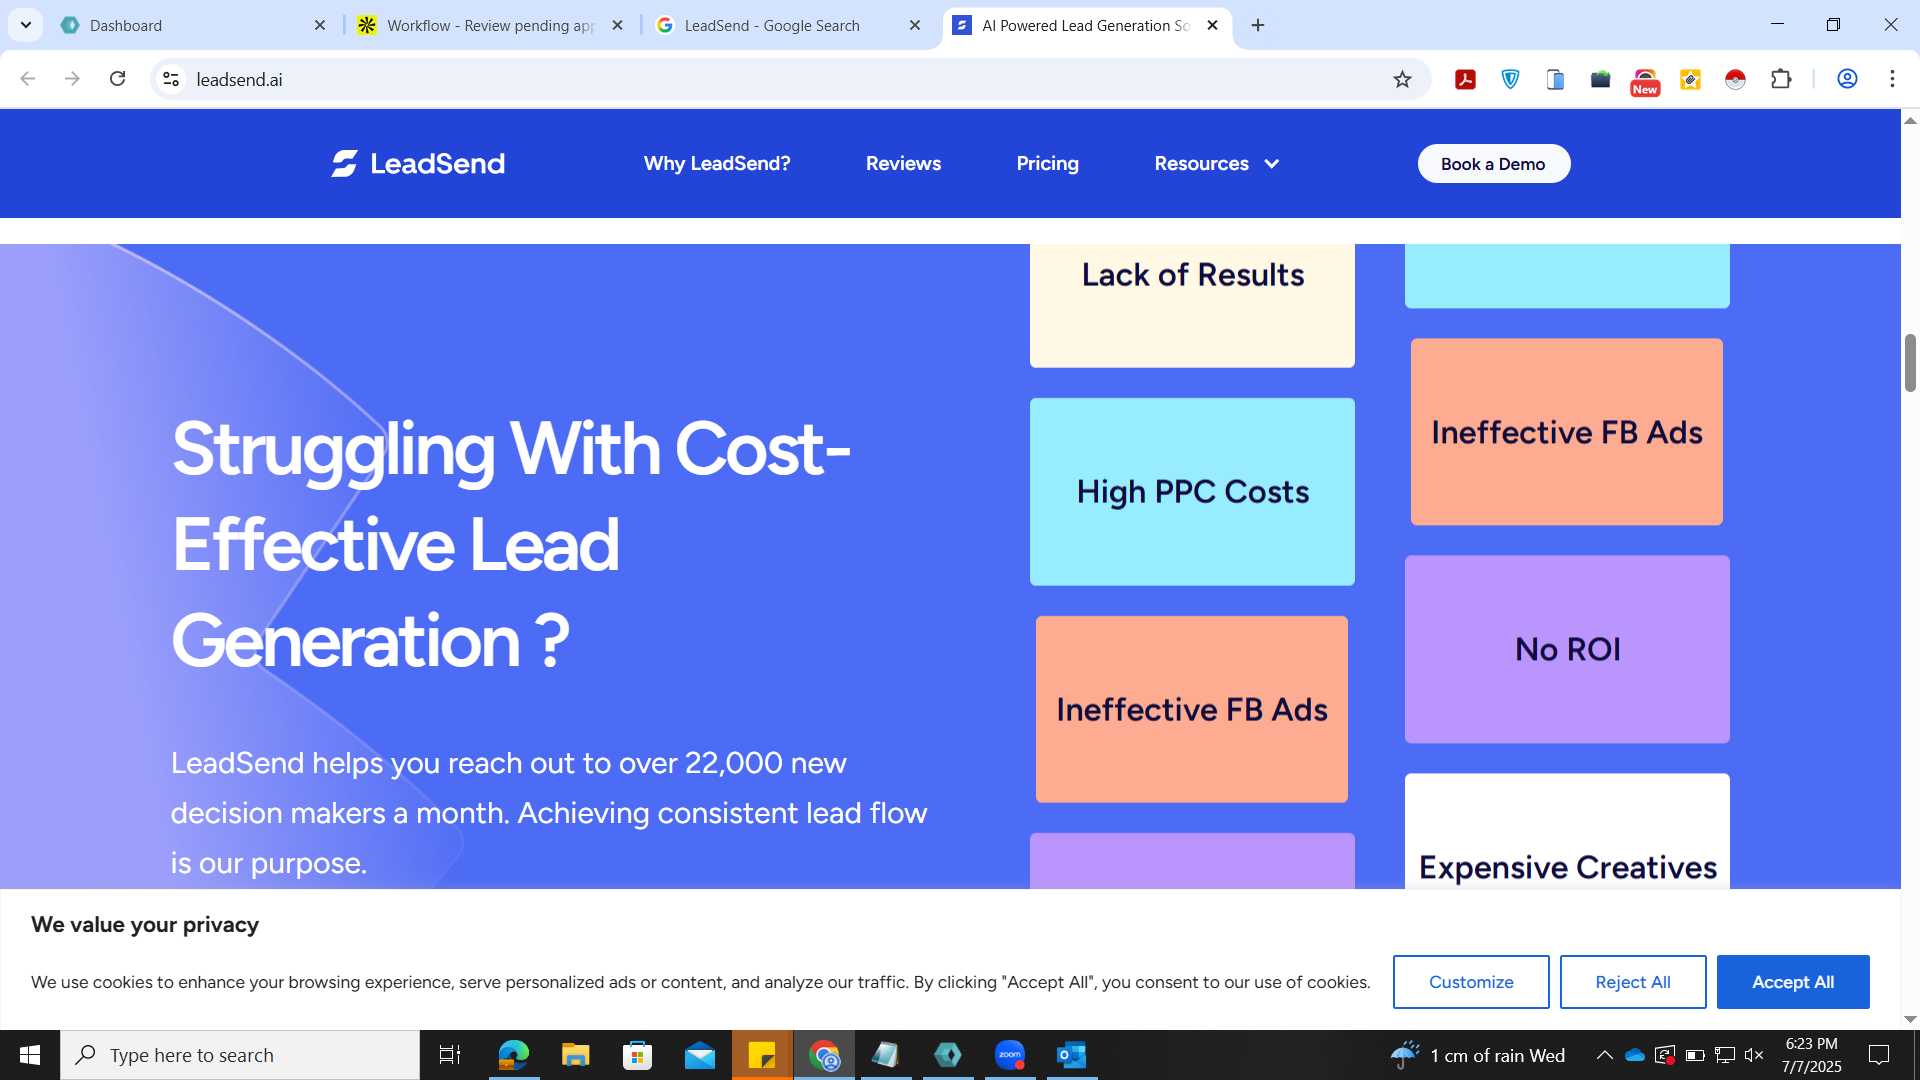
Task: Open a new browser tab
Action: click(1258, 25)
